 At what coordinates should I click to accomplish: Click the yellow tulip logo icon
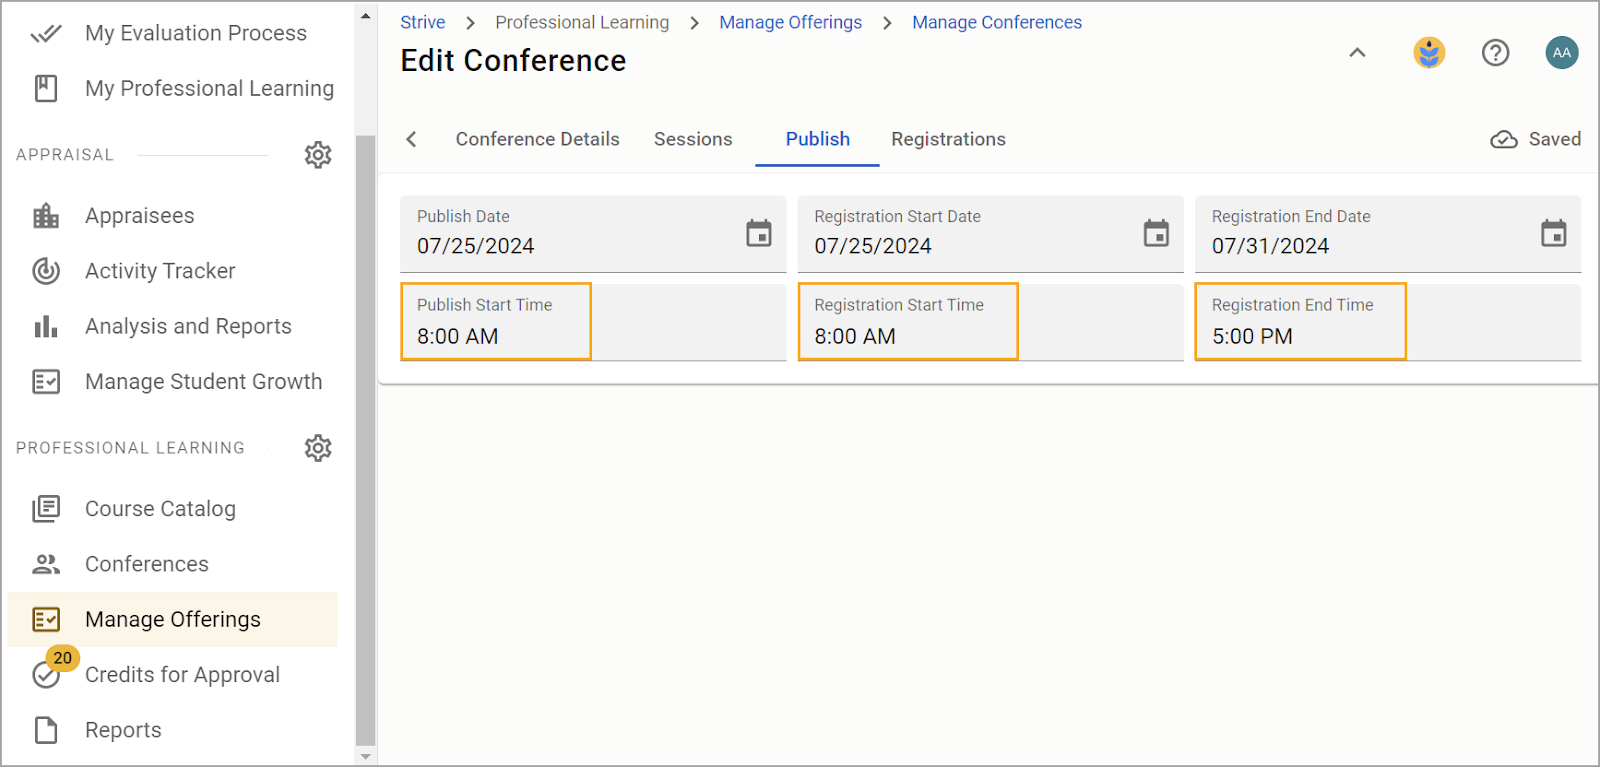(x=1429, y=52)
